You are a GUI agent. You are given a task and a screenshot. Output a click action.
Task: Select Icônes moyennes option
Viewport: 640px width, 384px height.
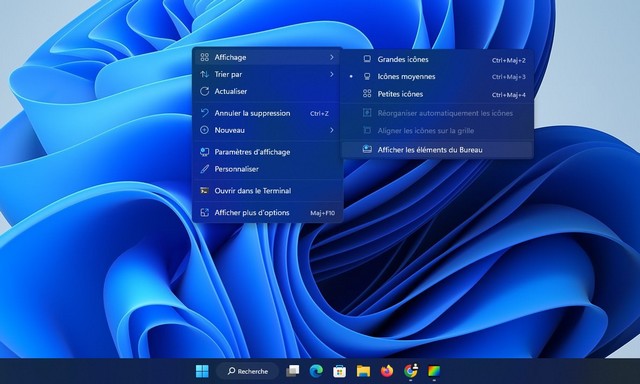437,77
